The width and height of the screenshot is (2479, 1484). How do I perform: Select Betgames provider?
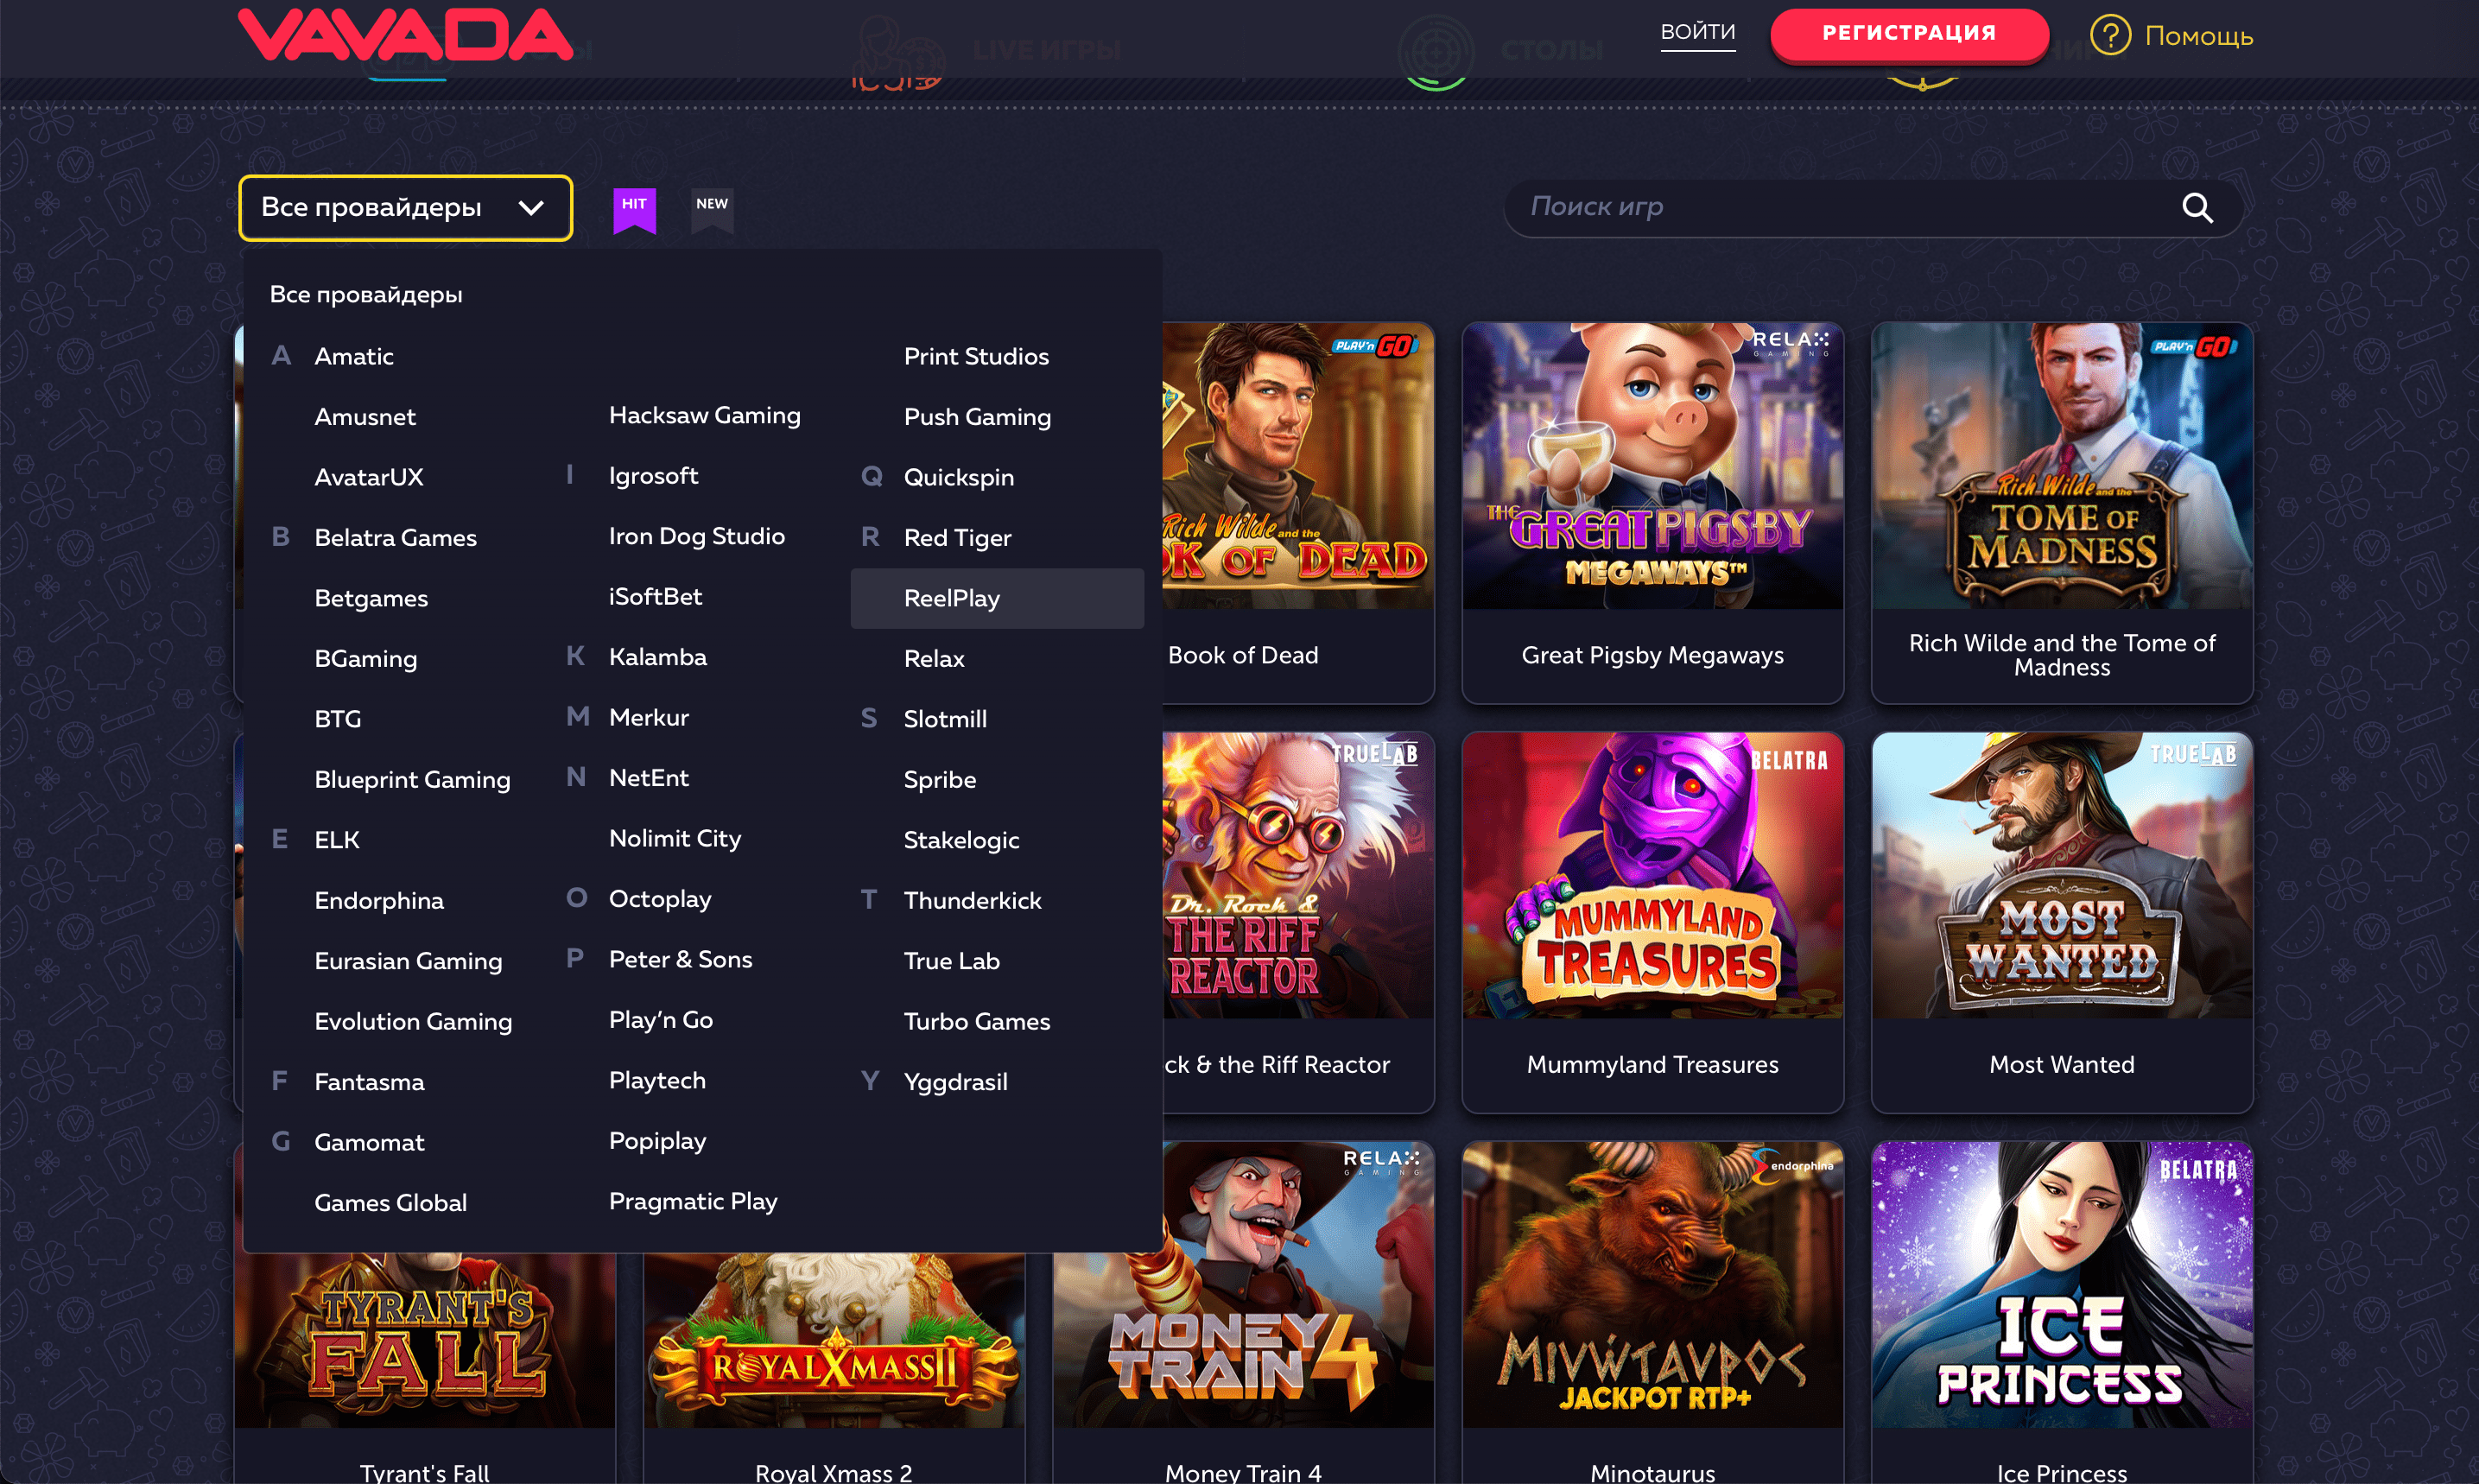coord(371,598)
